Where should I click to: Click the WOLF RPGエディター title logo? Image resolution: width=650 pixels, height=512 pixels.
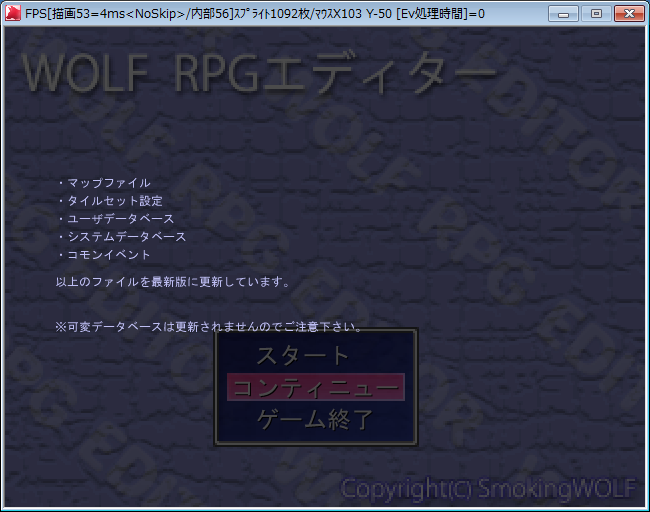(x=259, y=73)
